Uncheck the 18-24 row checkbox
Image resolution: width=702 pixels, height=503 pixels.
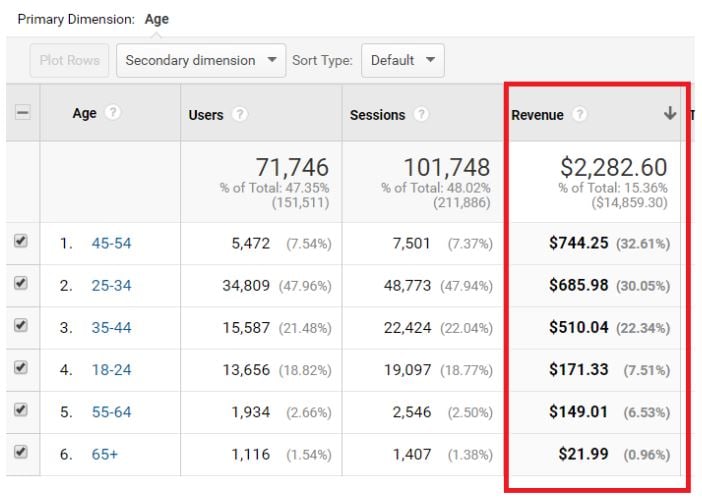[21, 367]
